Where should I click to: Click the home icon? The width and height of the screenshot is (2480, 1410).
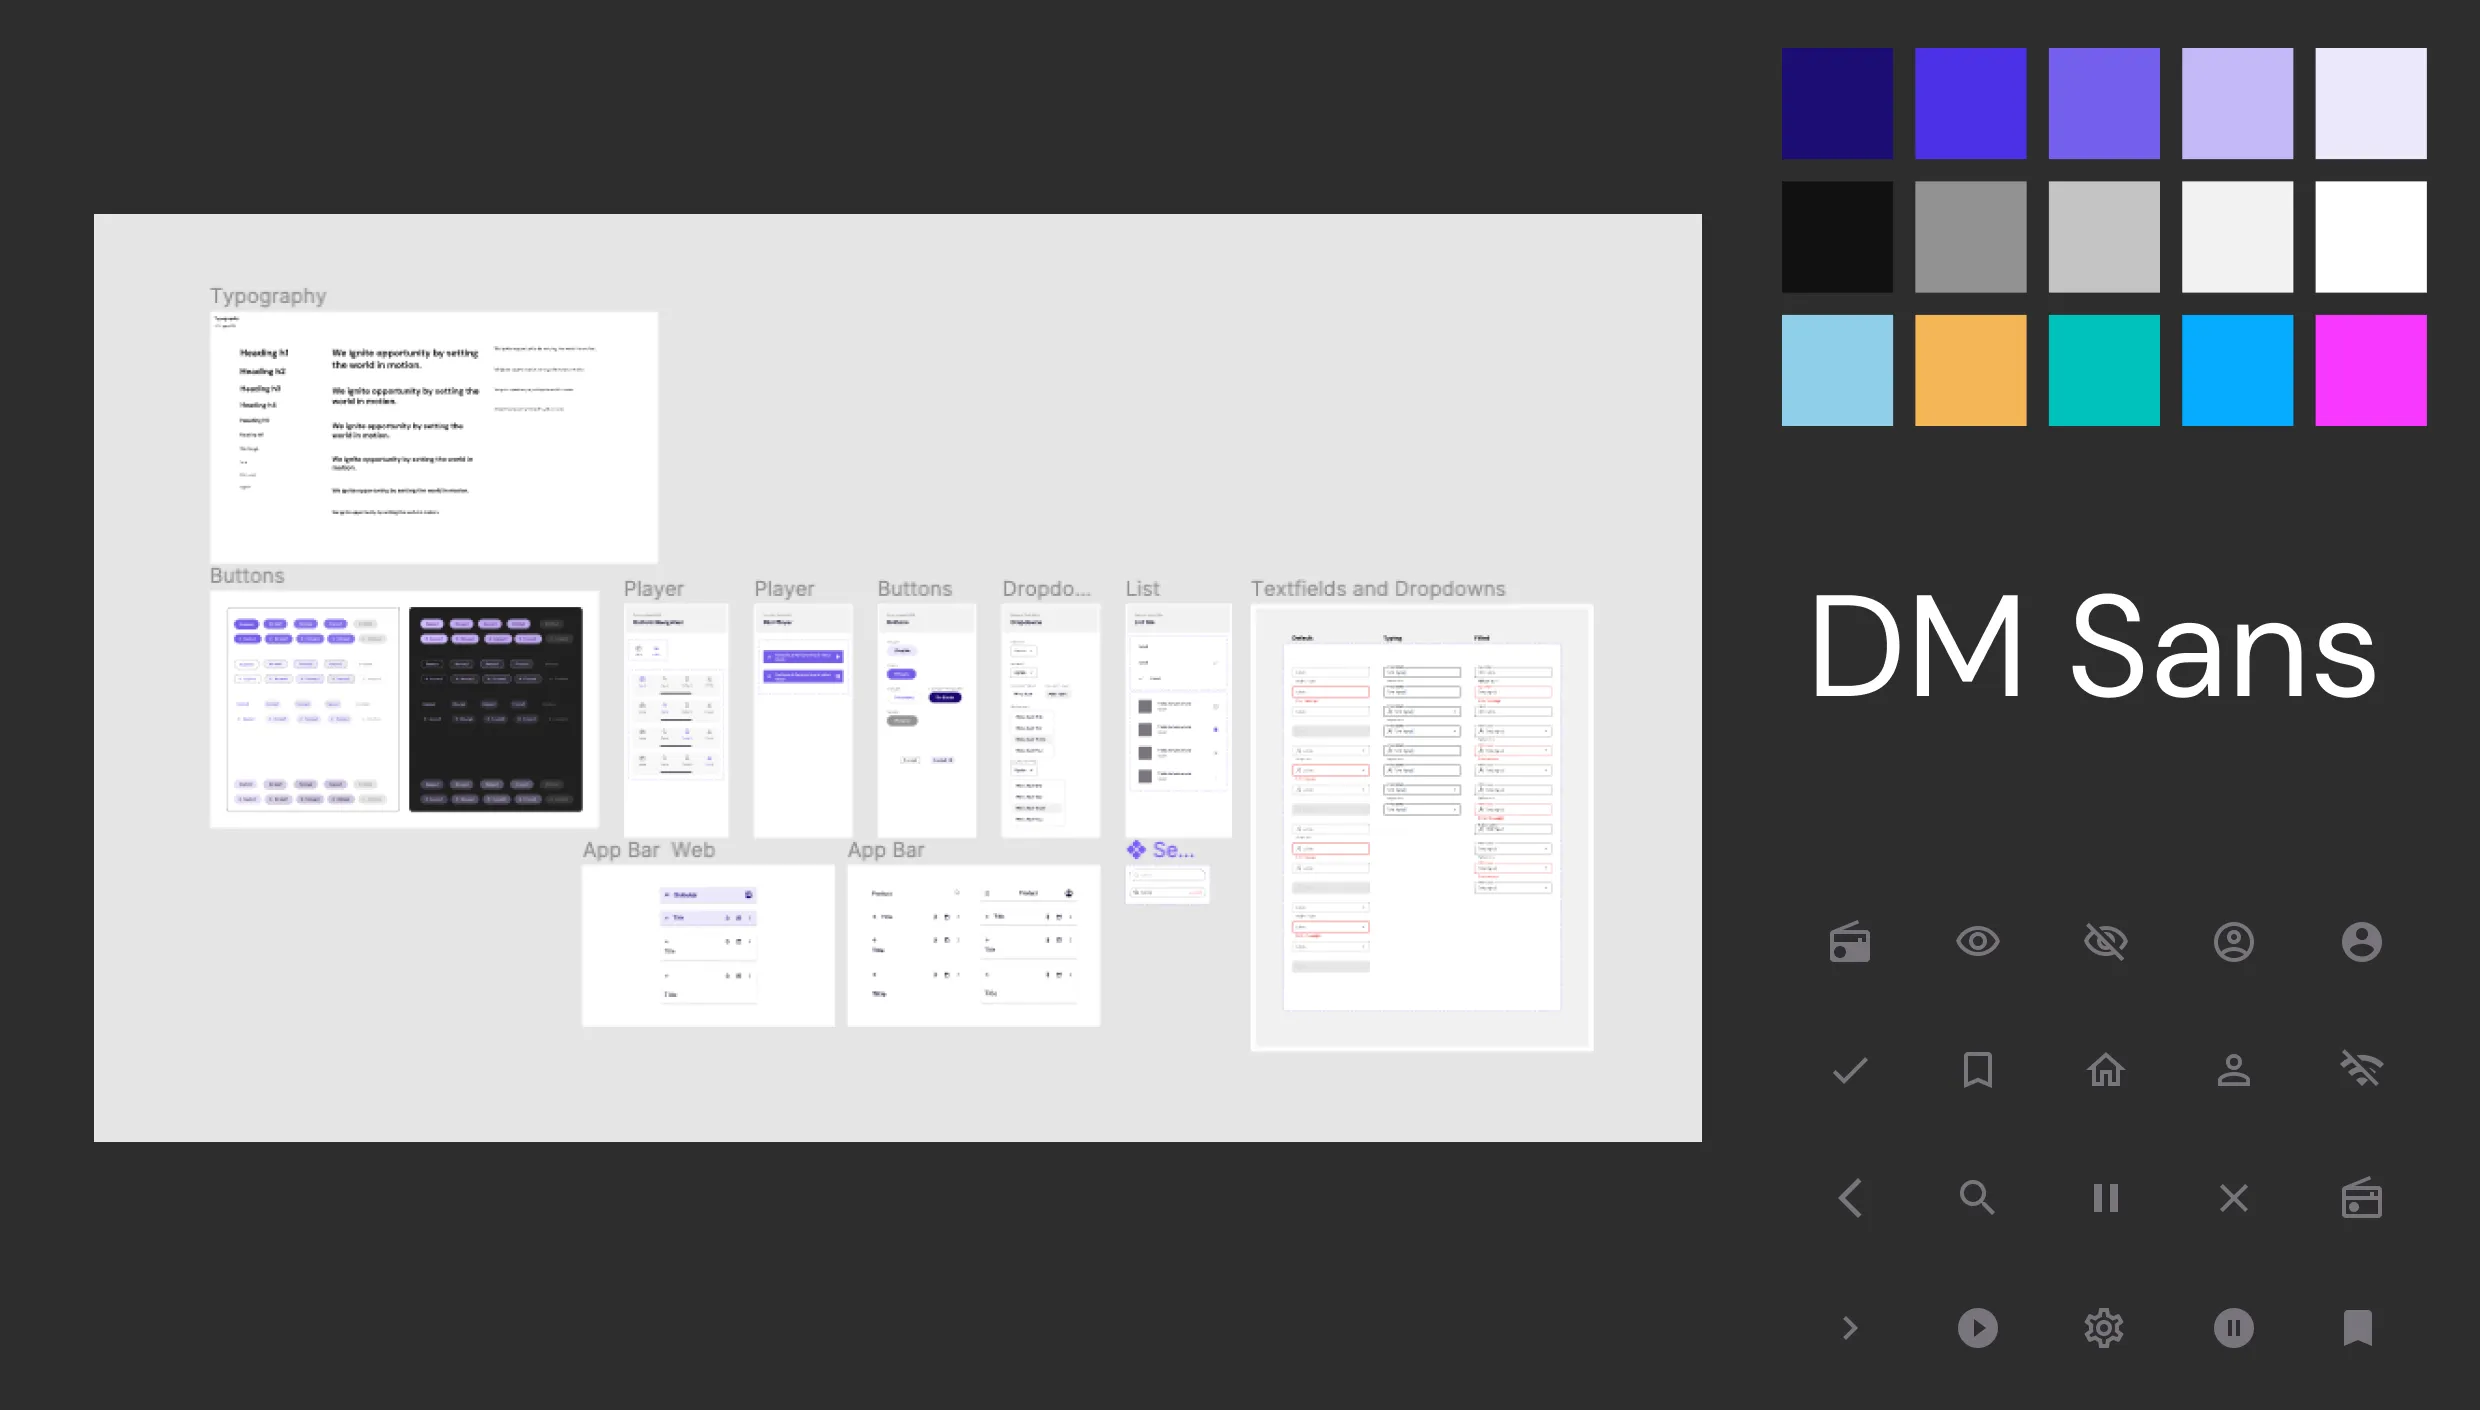2105,1070
